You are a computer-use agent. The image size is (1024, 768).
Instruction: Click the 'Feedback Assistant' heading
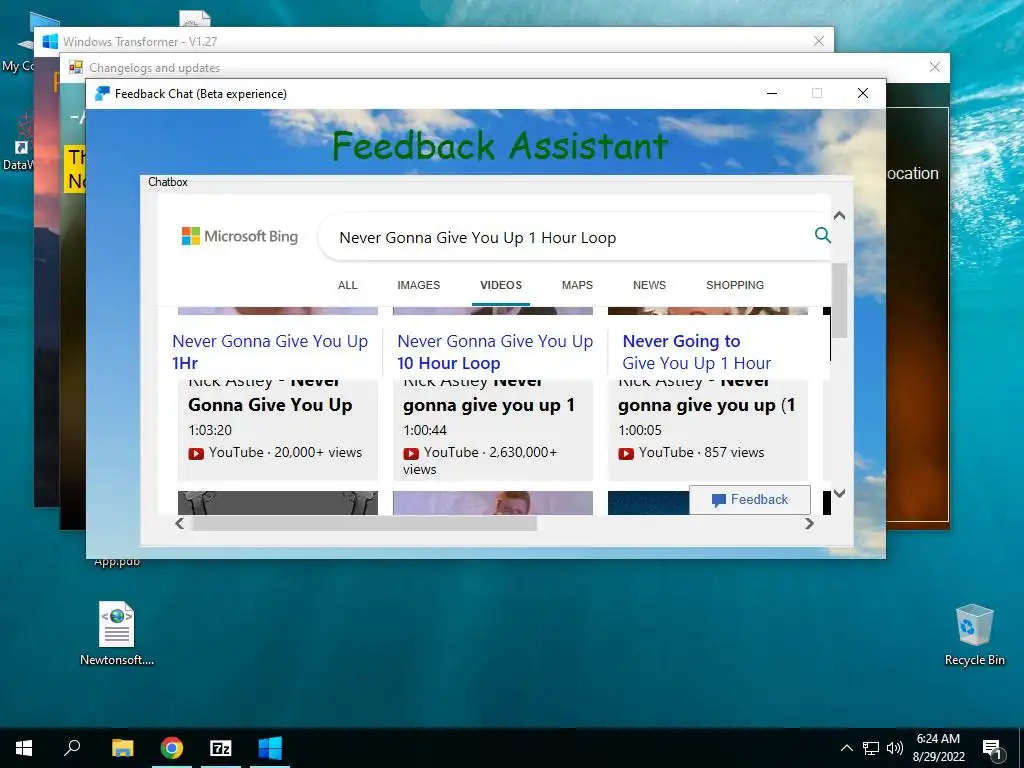500,145
